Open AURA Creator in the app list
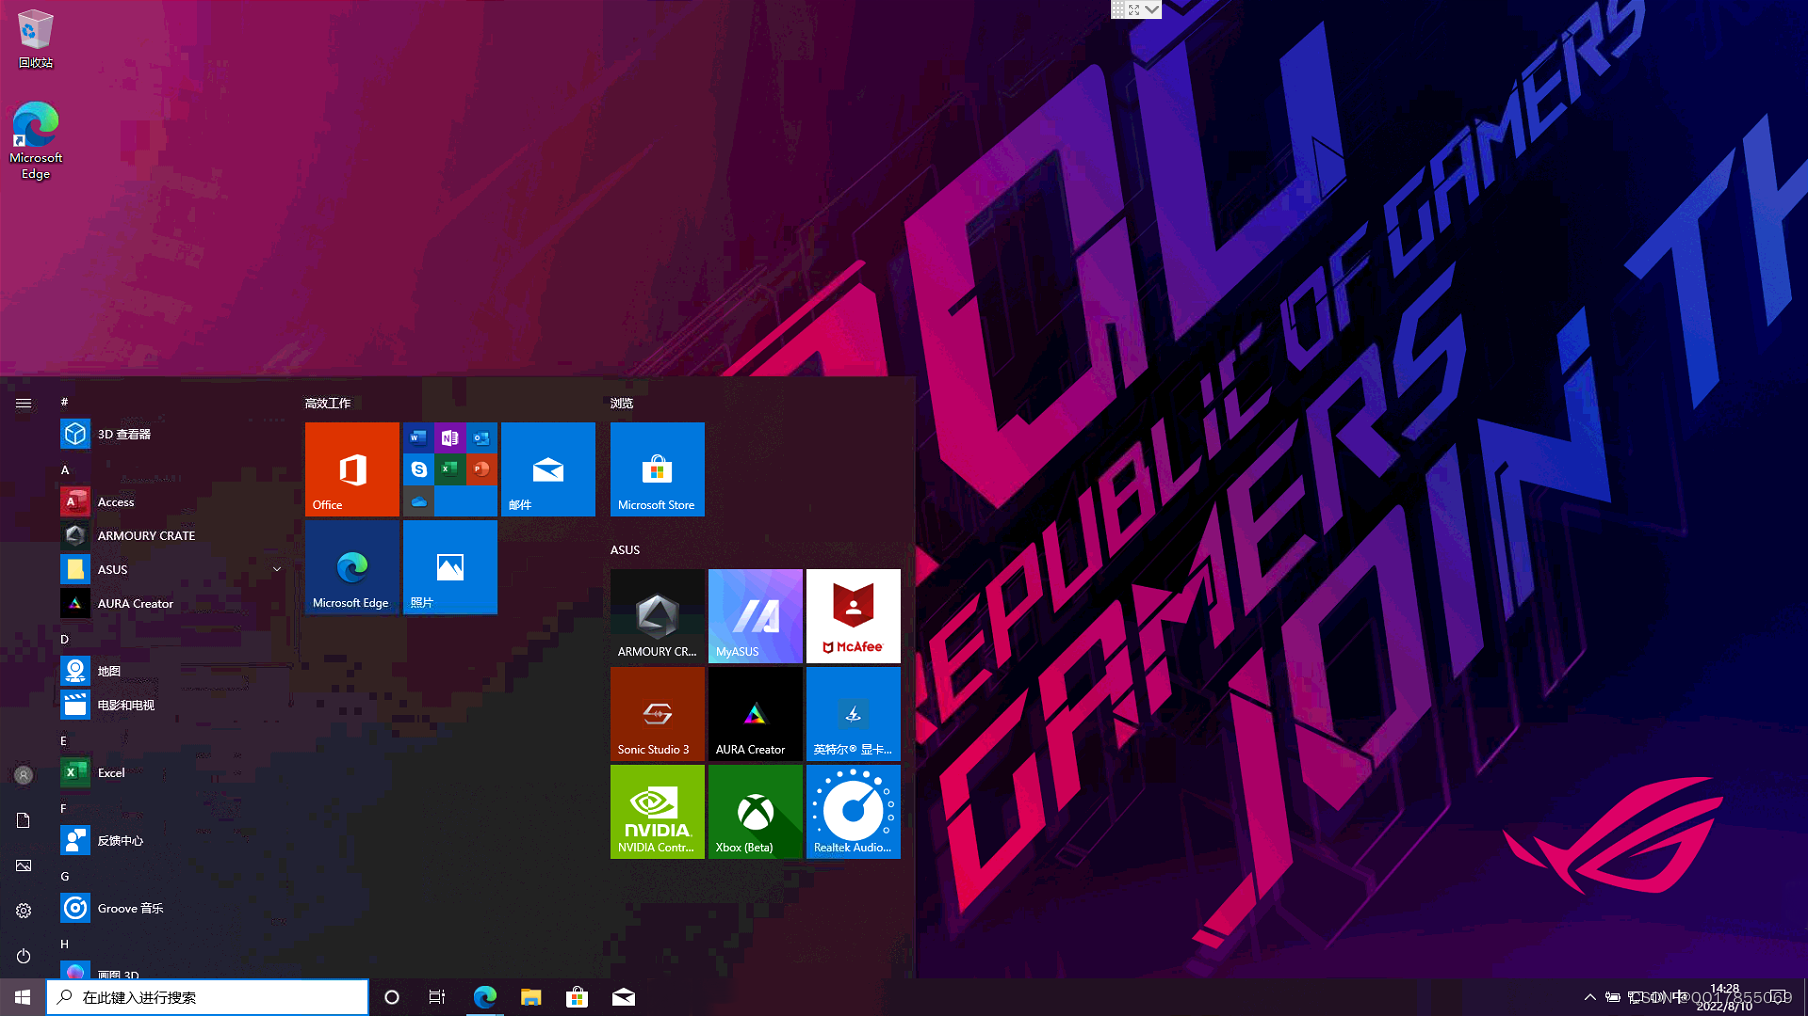 coord(173,603)
